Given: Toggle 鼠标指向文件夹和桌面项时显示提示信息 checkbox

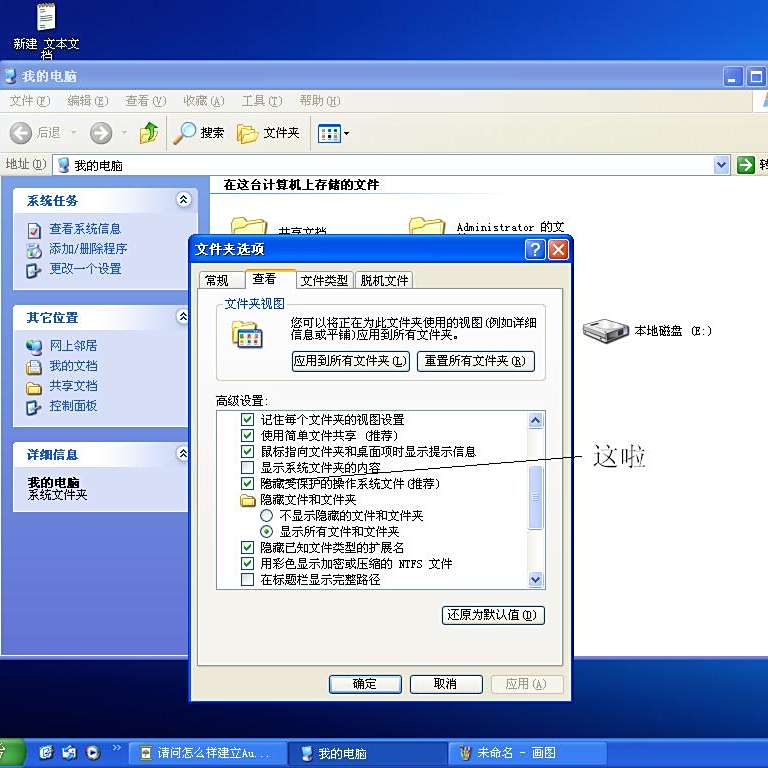Looking at the screenshot, I should pos(247,452).
